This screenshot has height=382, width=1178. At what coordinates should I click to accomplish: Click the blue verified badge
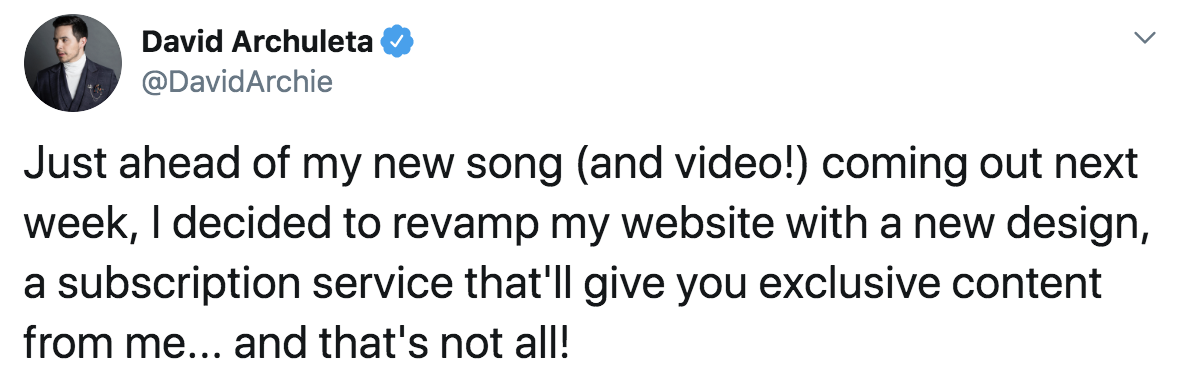coord(397,42)
